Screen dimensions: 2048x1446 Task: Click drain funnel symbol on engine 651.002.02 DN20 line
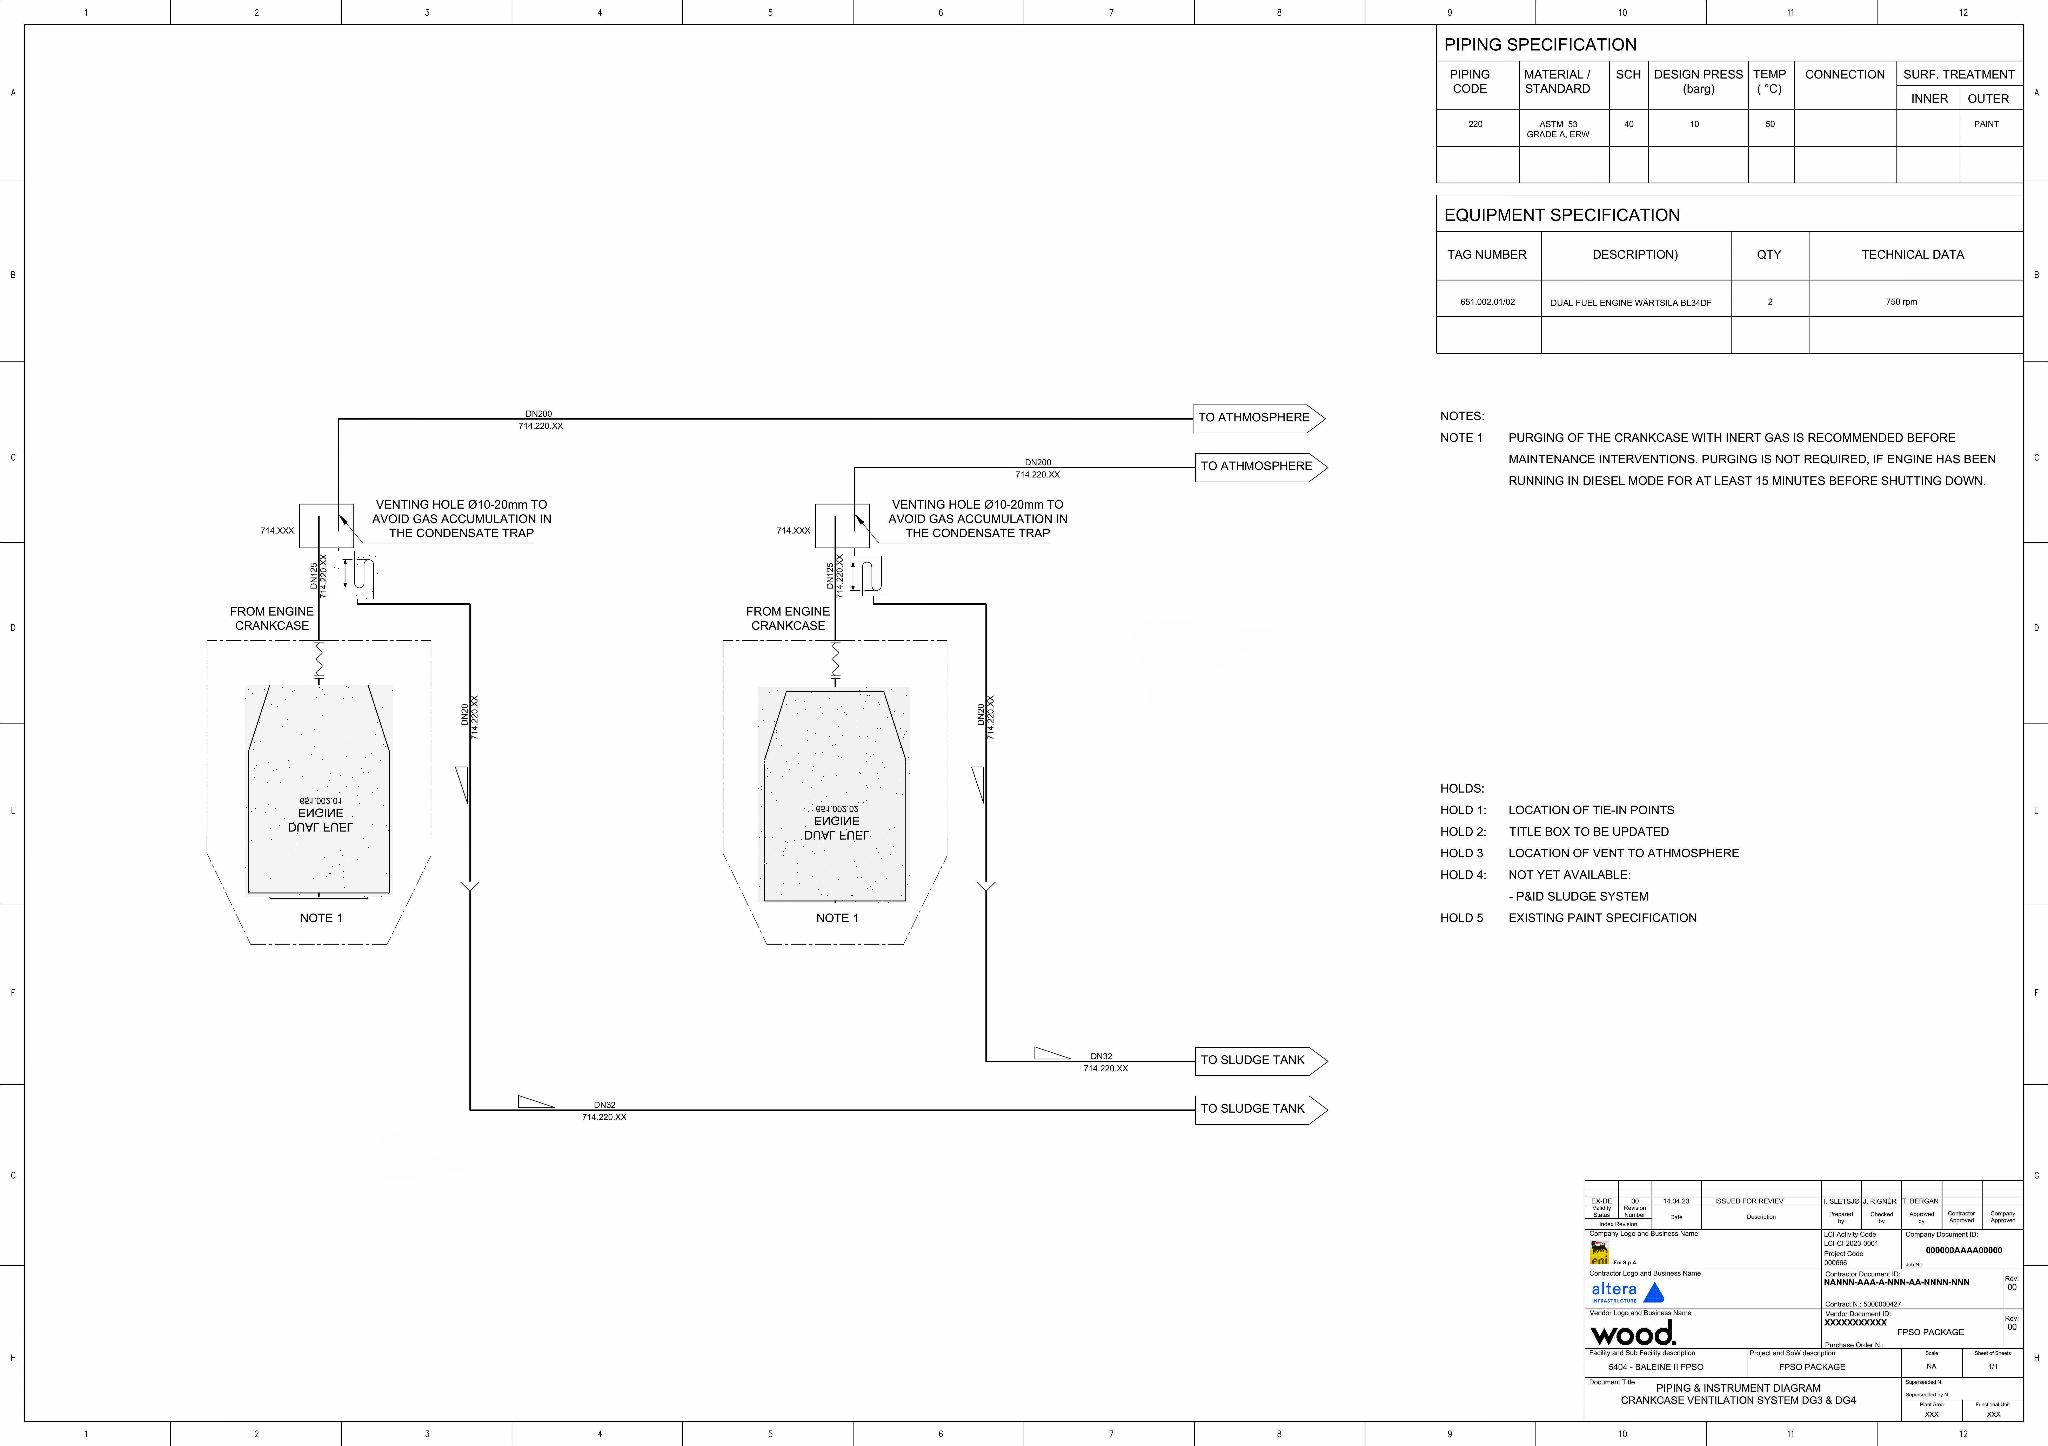[x=986, y=887]
